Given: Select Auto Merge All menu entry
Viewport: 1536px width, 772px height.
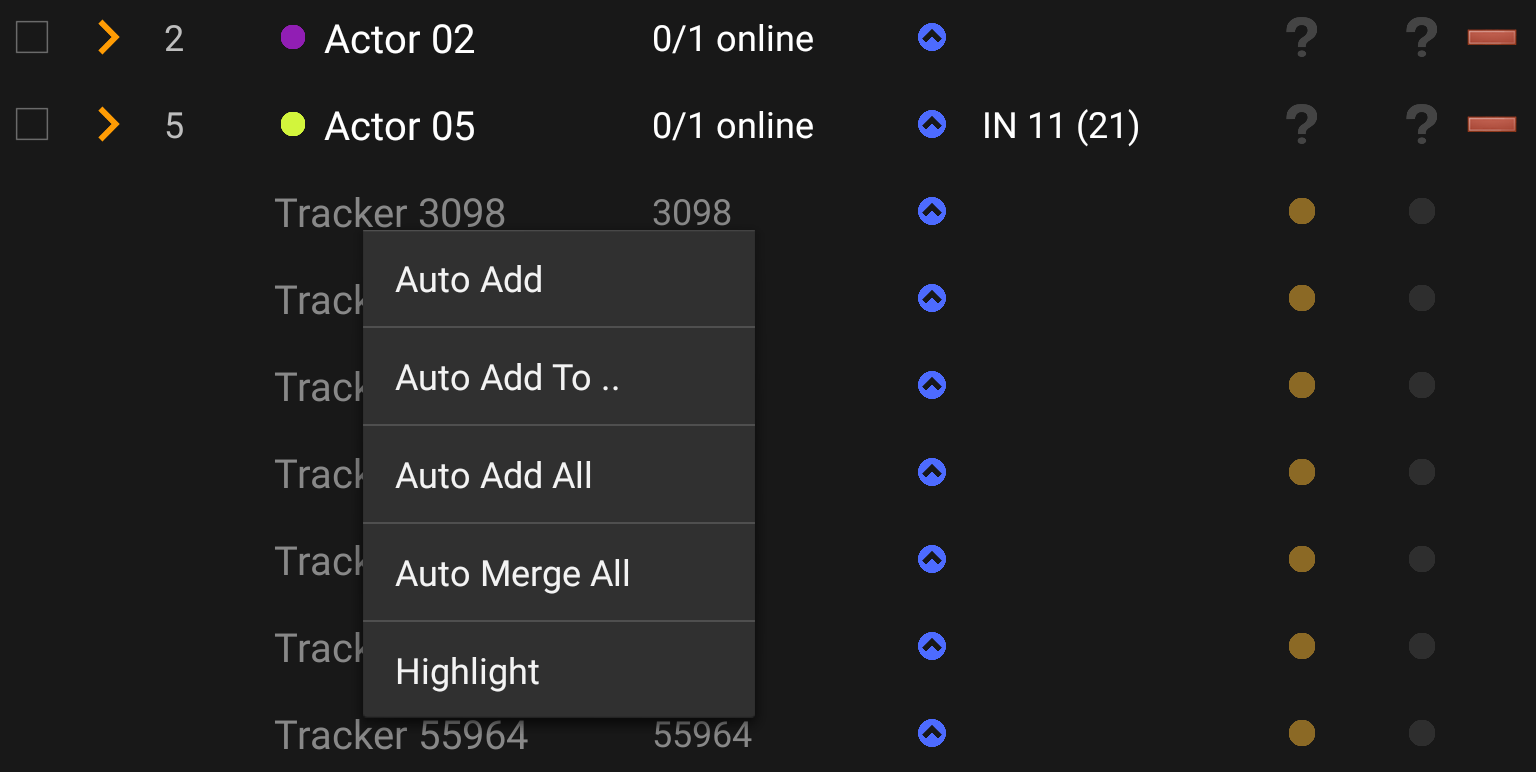Looking at the screenshot, I should point(513,573).
